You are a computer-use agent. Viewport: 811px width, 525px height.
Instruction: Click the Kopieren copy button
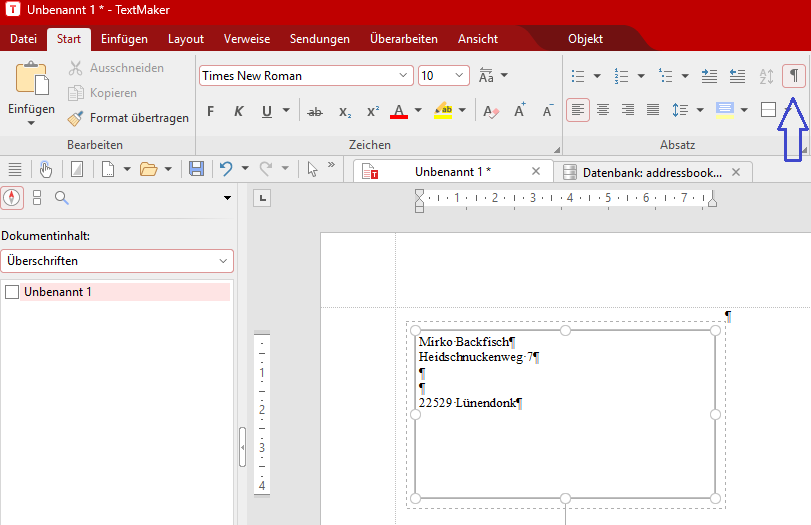point(102,93)
